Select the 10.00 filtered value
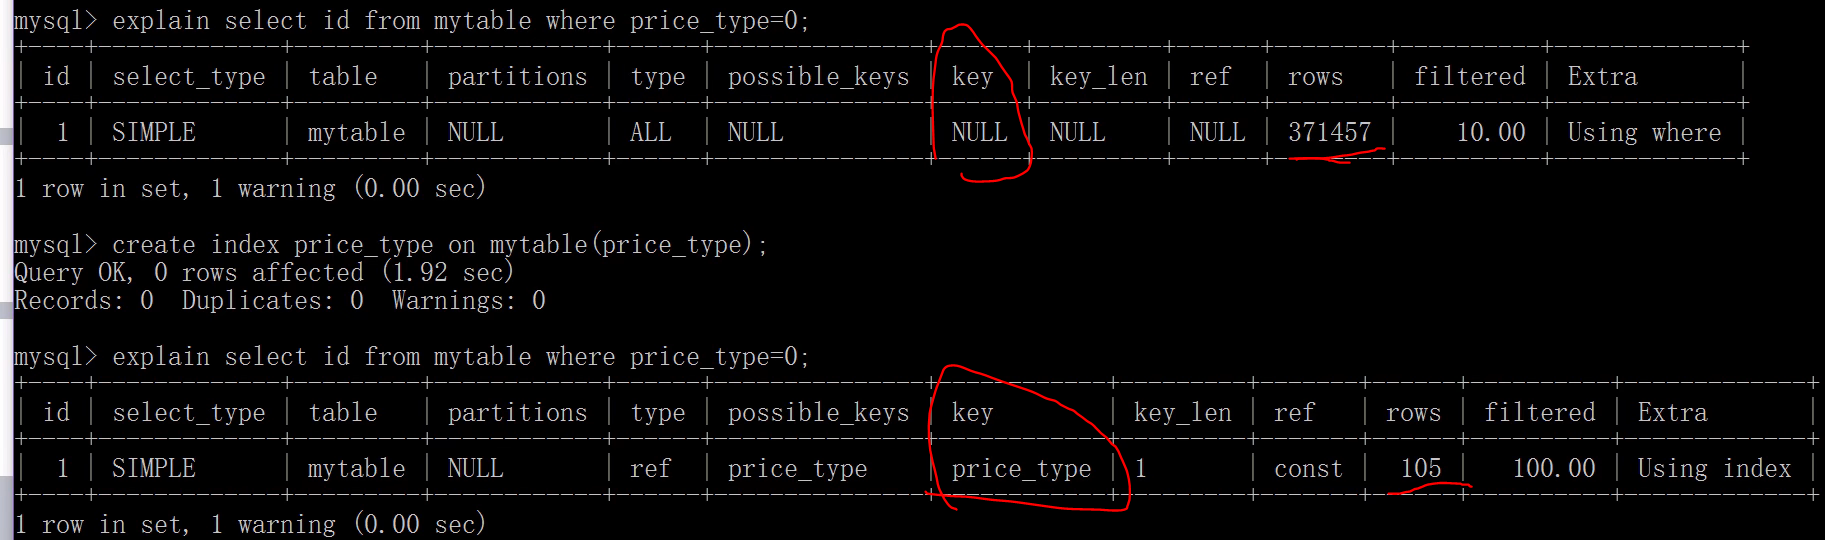The image size is (1825, 540). pos(1490,132)
